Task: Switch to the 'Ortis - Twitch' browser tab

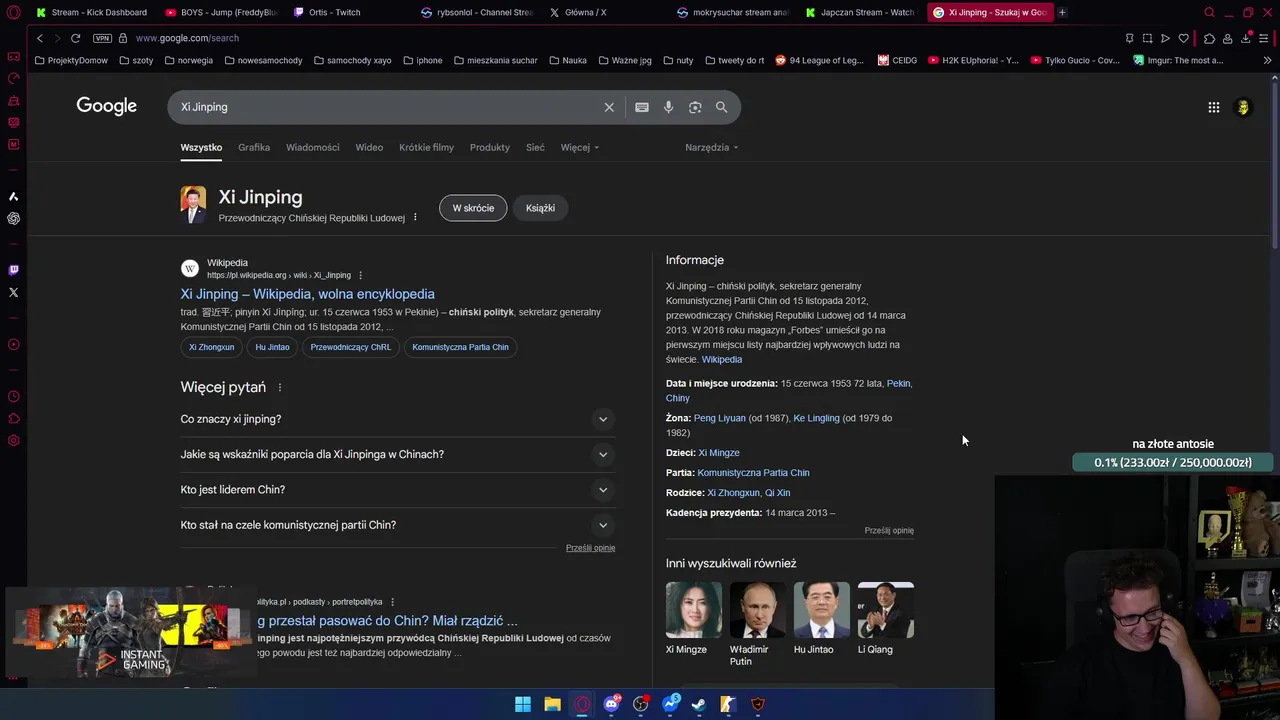Action: coord(335,13)
